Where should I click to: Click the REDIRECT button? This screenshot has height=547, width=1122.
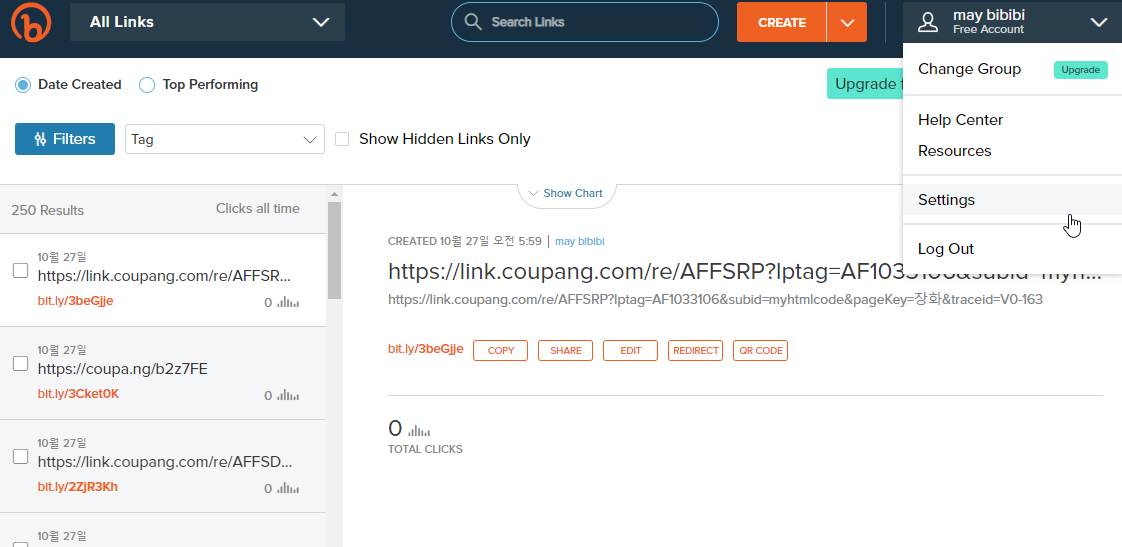[x=696, y=351]
